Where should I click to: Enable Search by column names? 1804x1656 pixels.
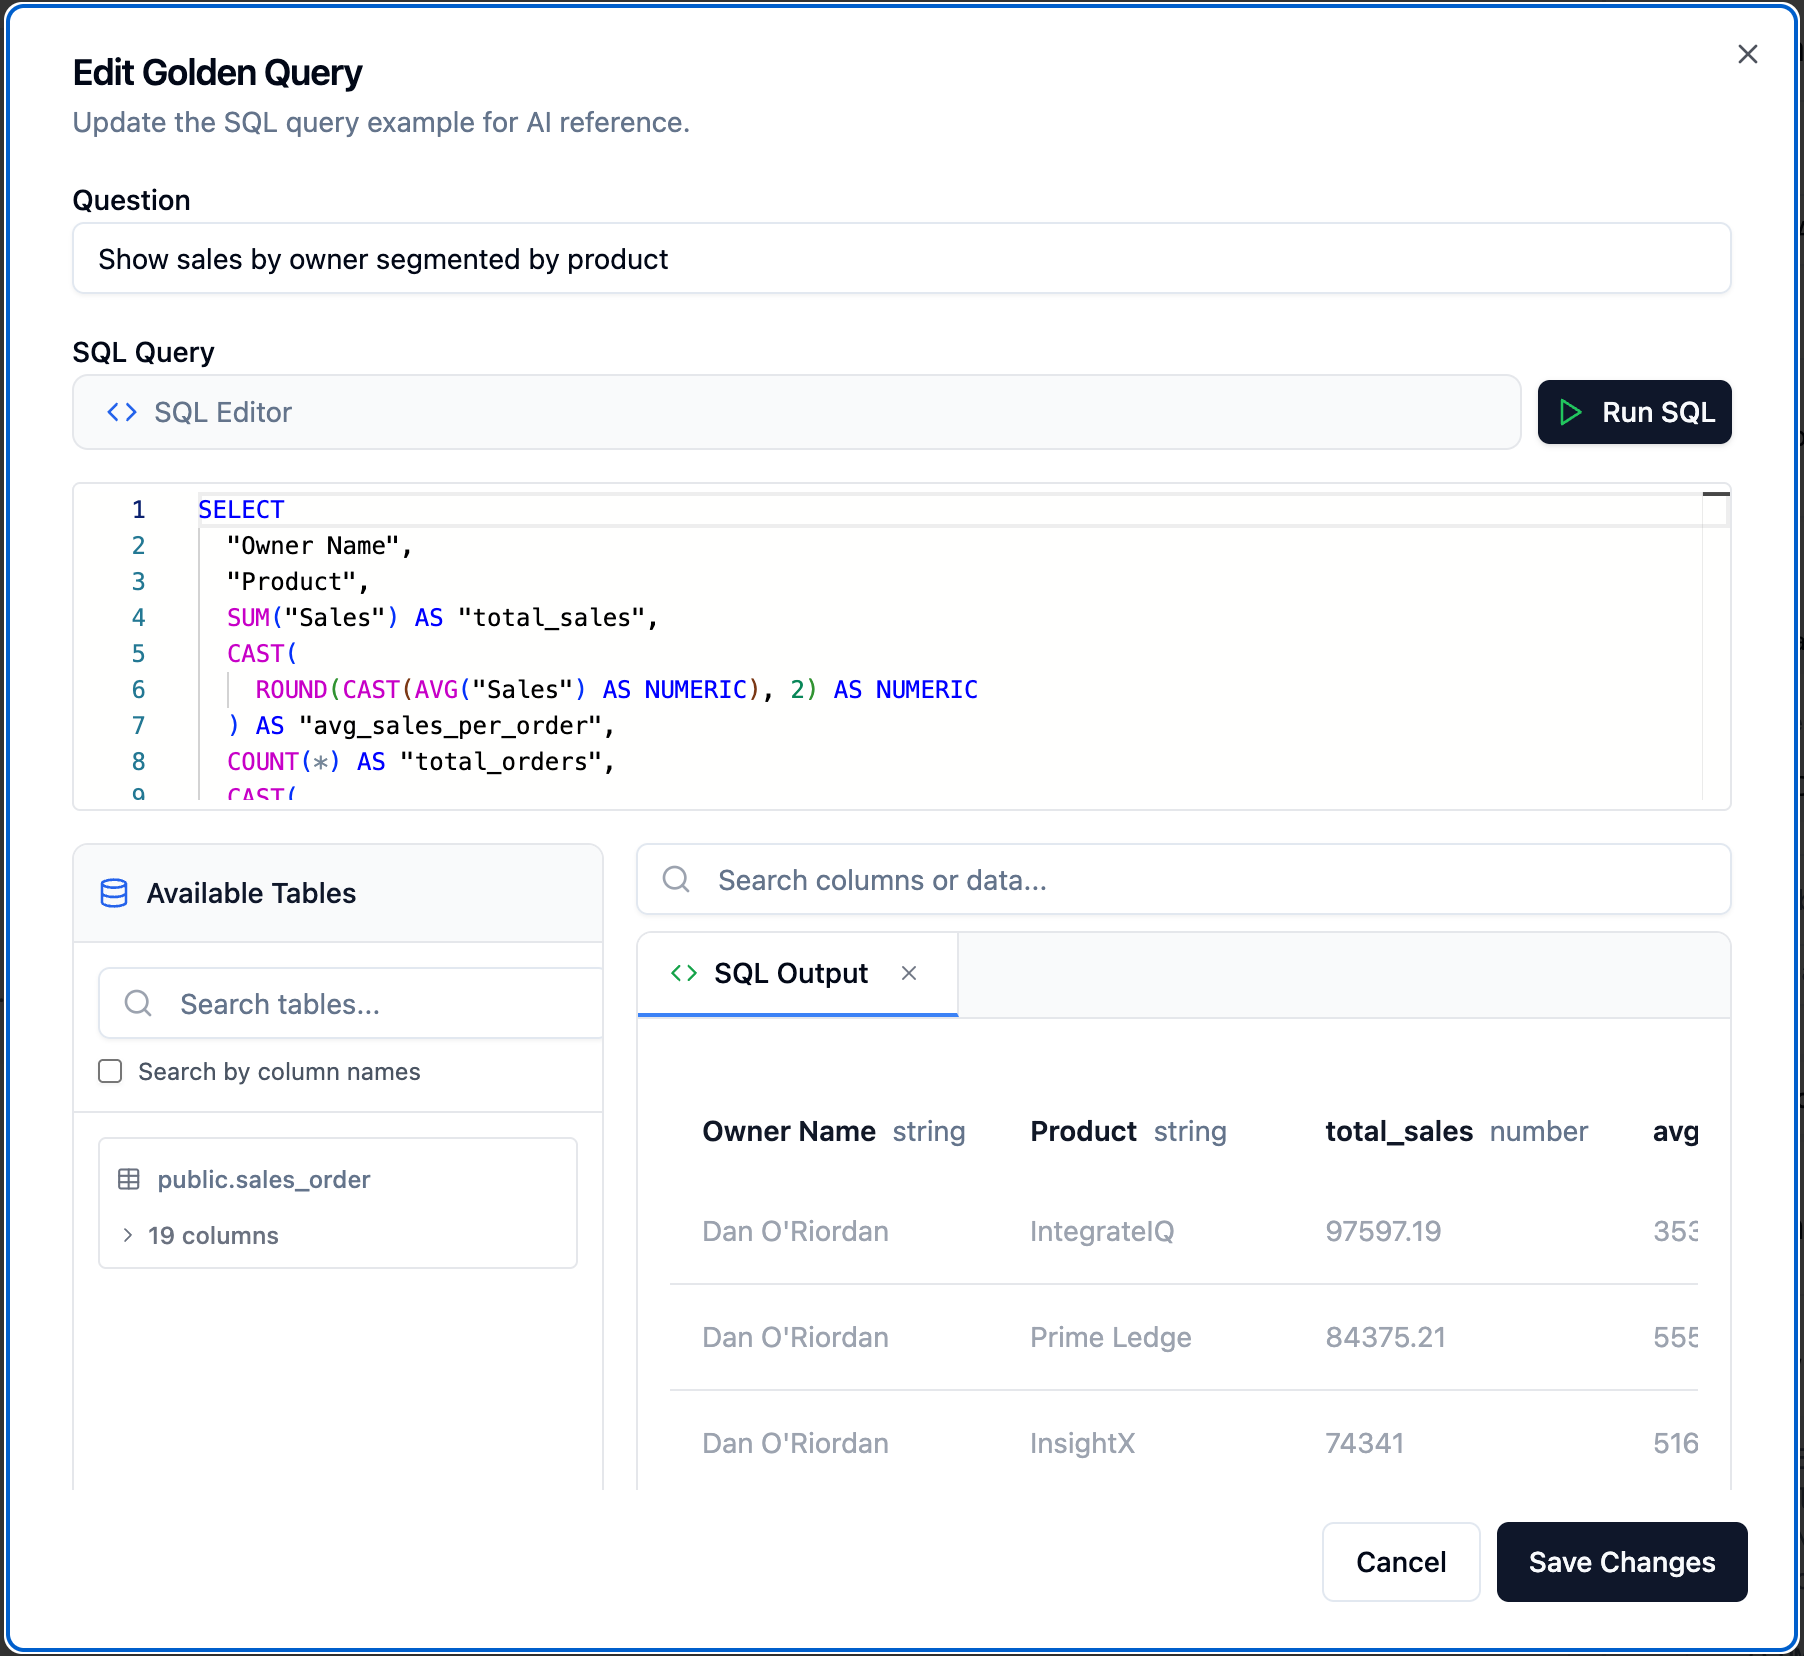pyautogui.click(x=110, y=1071)
